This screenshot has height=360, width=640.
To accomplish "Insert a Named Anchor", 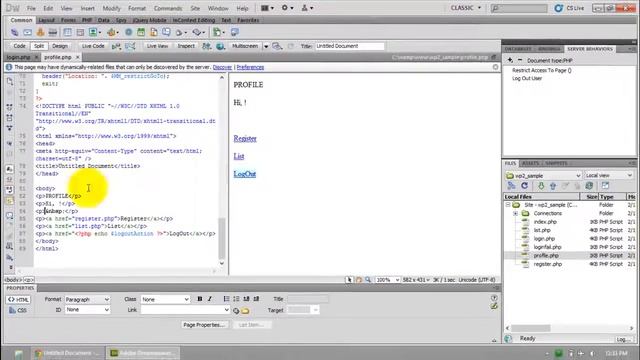I will [40, 32].
